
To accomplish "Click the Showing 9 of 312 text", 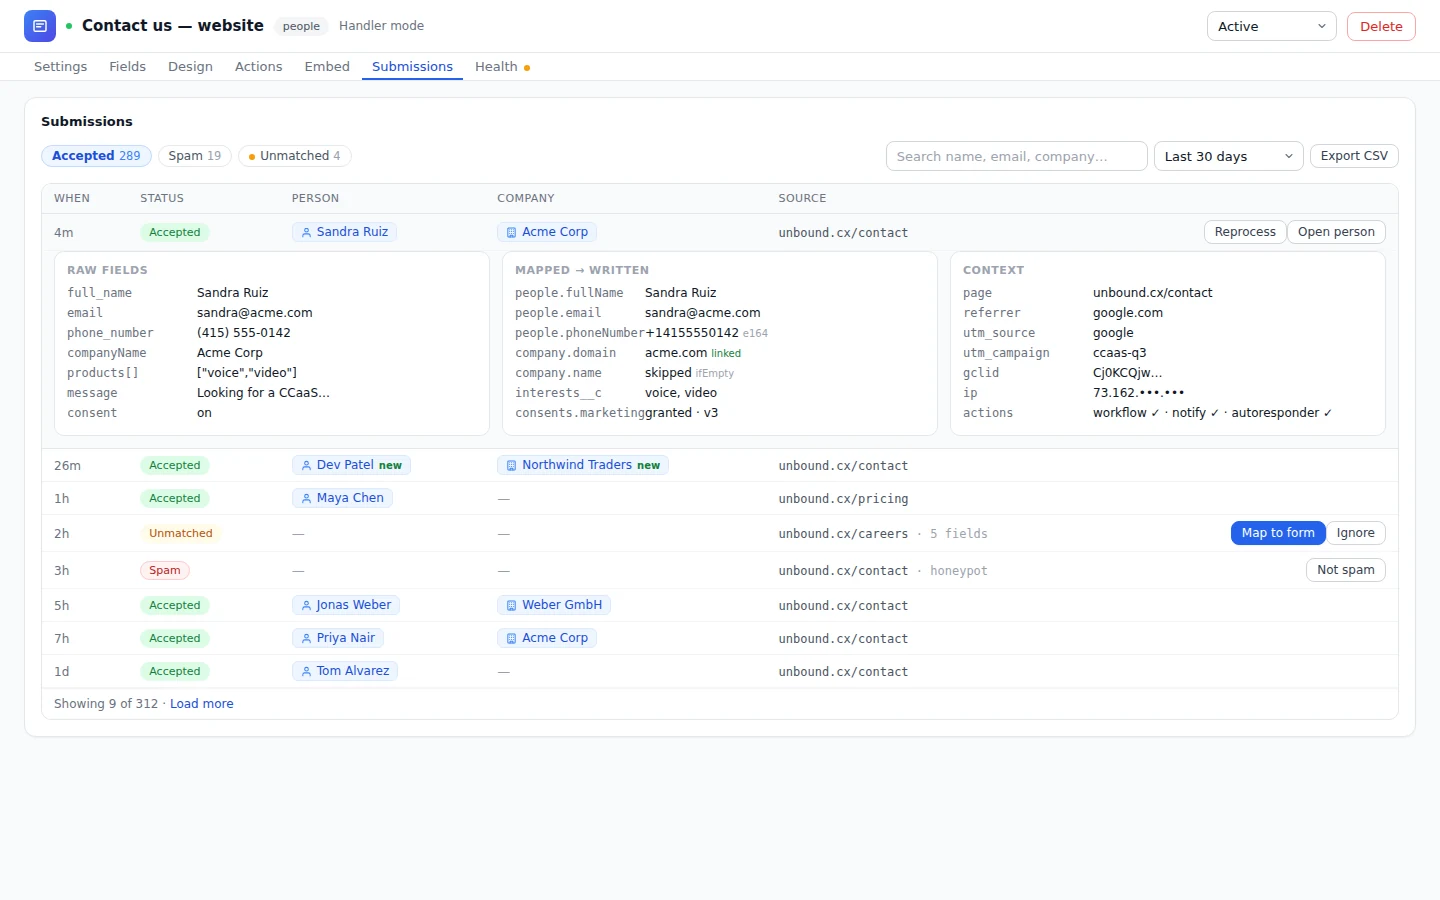I will [106, 704].
